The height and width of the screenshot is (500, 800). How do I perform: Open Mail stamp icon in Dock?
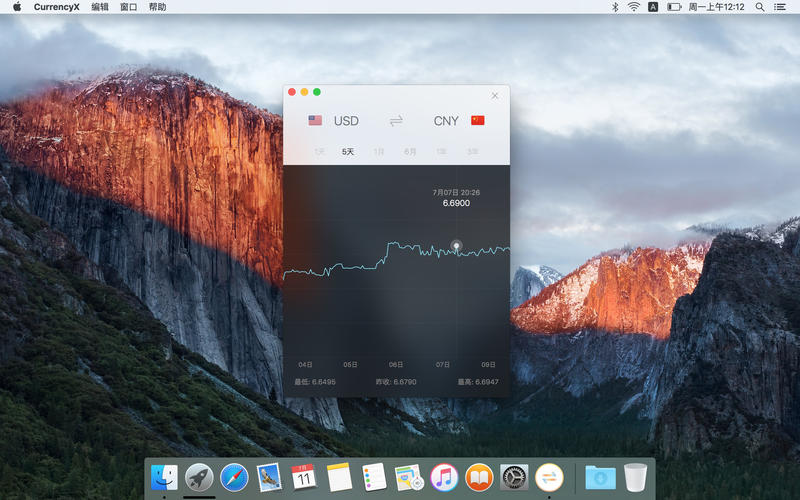point(269,477)
